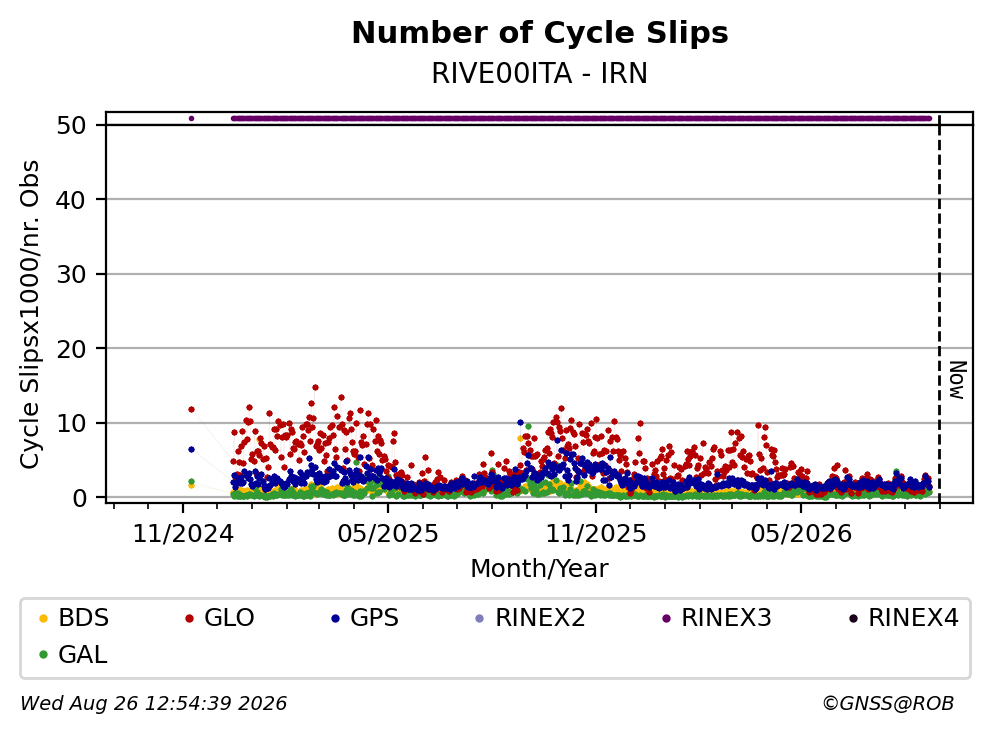
Task: Click the GLO legend entry
Action: [219, 617]
